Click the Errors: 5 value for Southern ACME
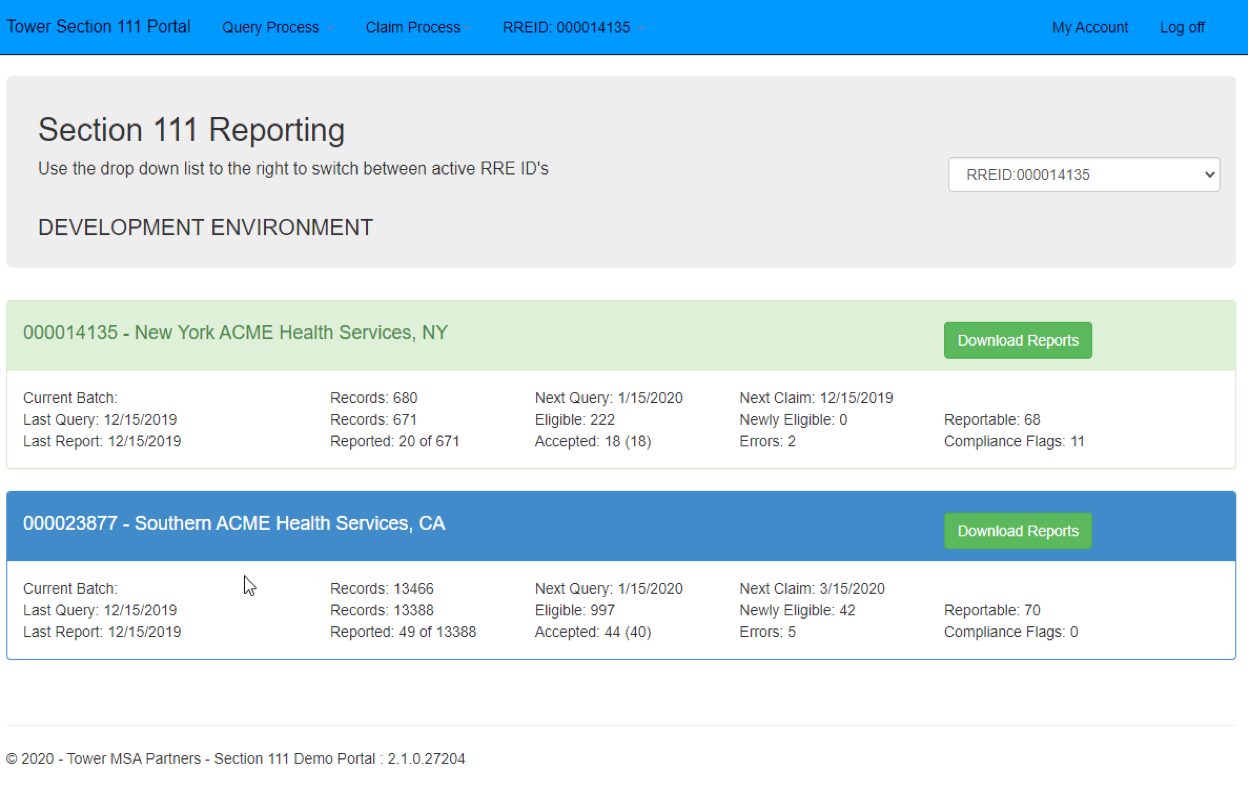The height and width of the screenshot is (792, 1248). click(x=766, y=631)
